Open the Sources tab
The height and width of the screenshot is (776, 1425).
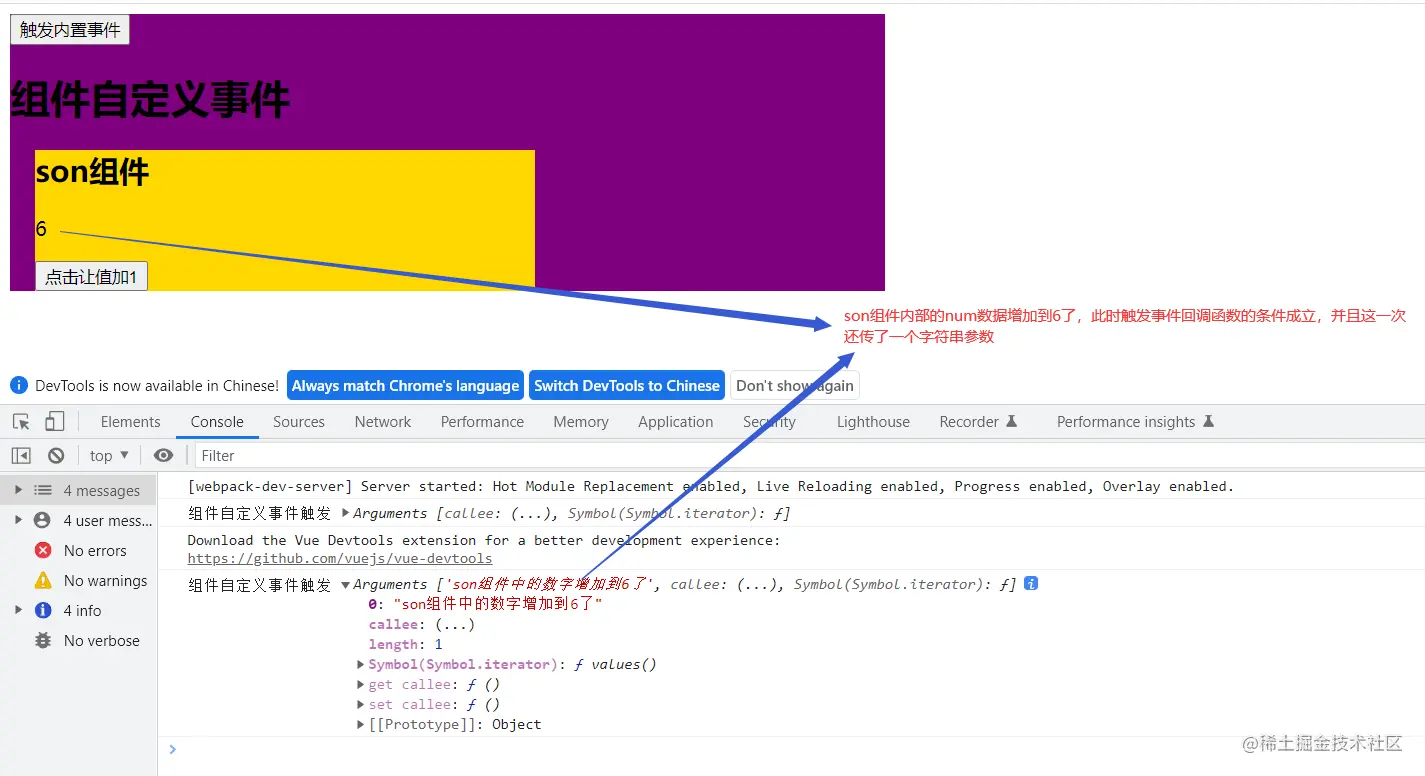299,422
